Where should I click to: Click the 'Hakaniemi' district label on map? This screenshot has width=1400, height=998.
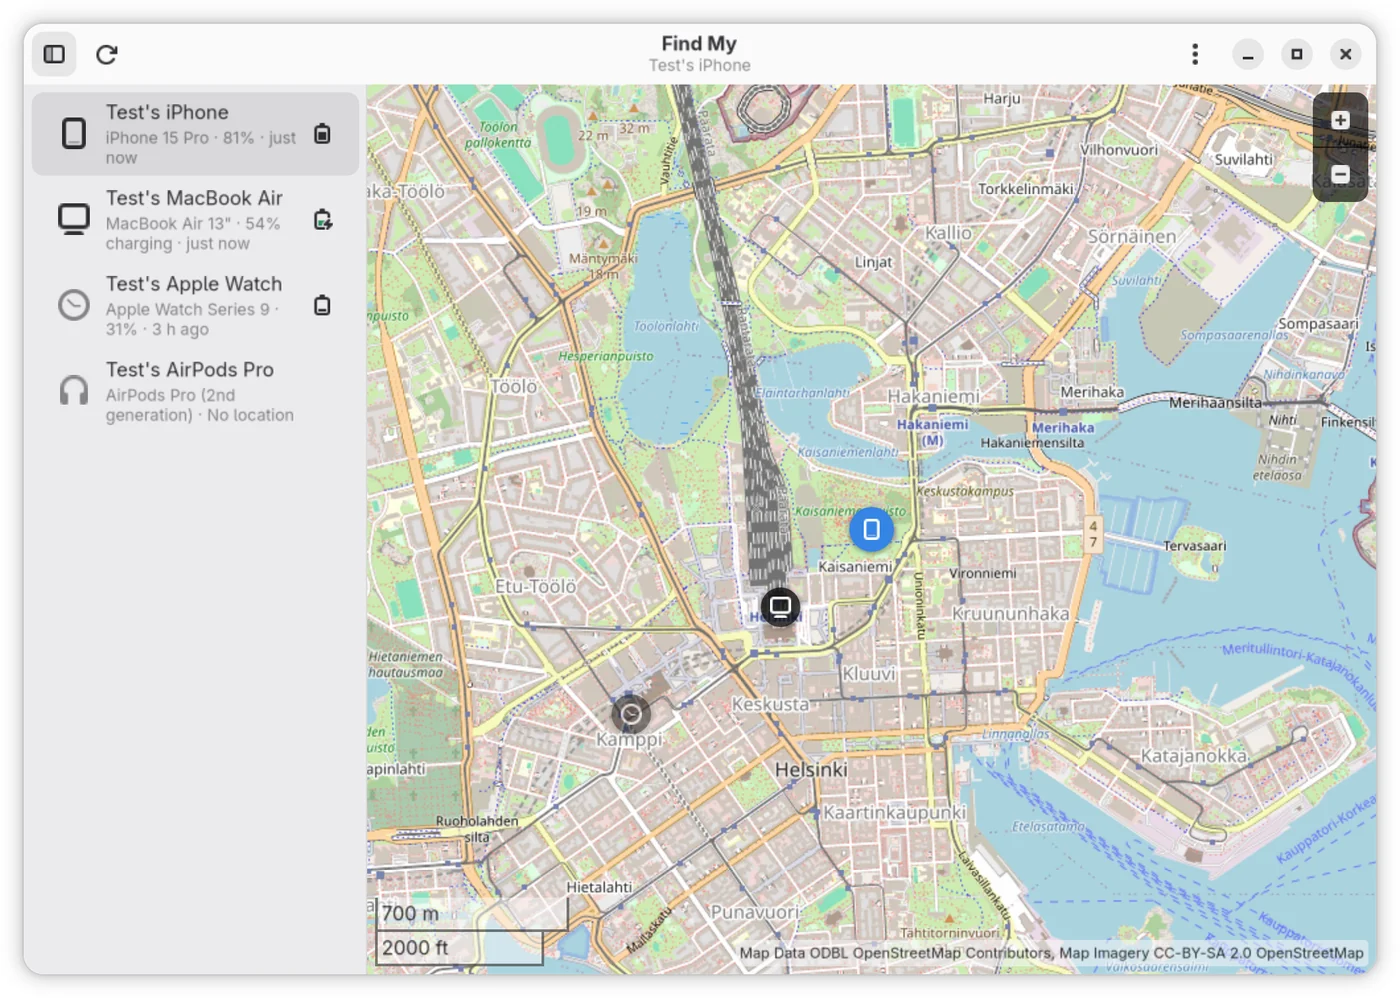pos(934,397)
